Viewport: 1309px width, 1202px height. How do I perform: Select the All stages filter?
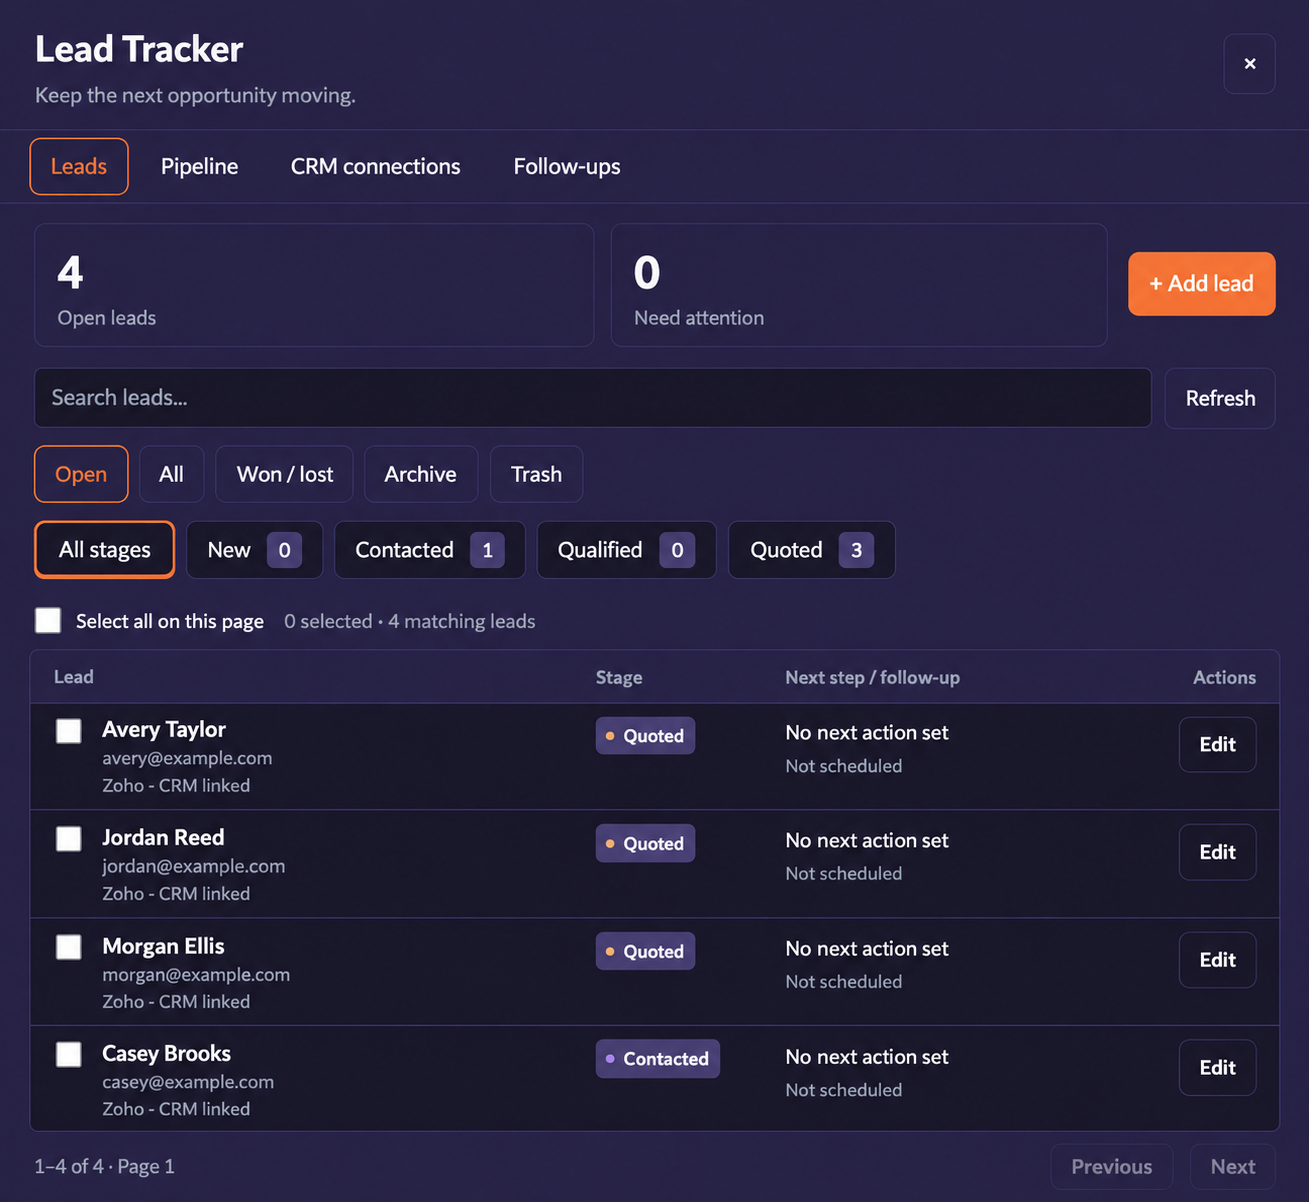pyautogui.click(x=105, y=550)
